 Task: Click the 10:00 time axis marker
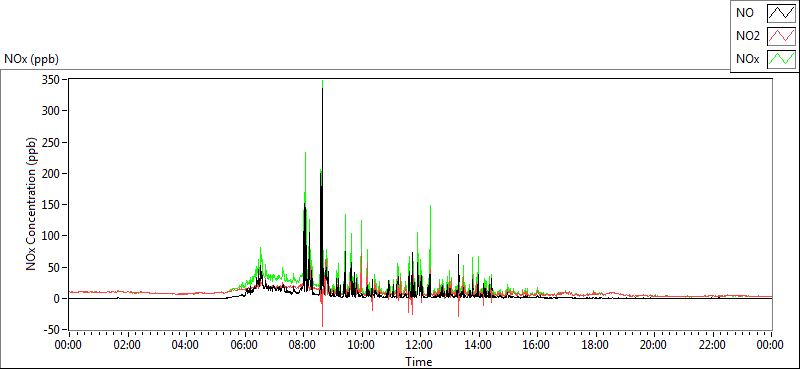[x=362, y=345]
